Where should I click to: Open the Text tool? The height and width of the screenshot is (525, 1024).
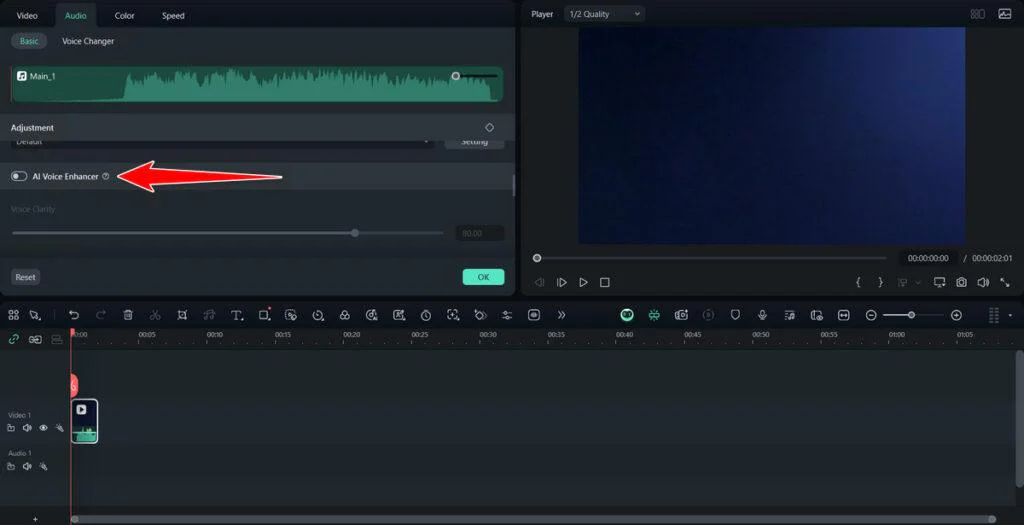pos(237,315)
